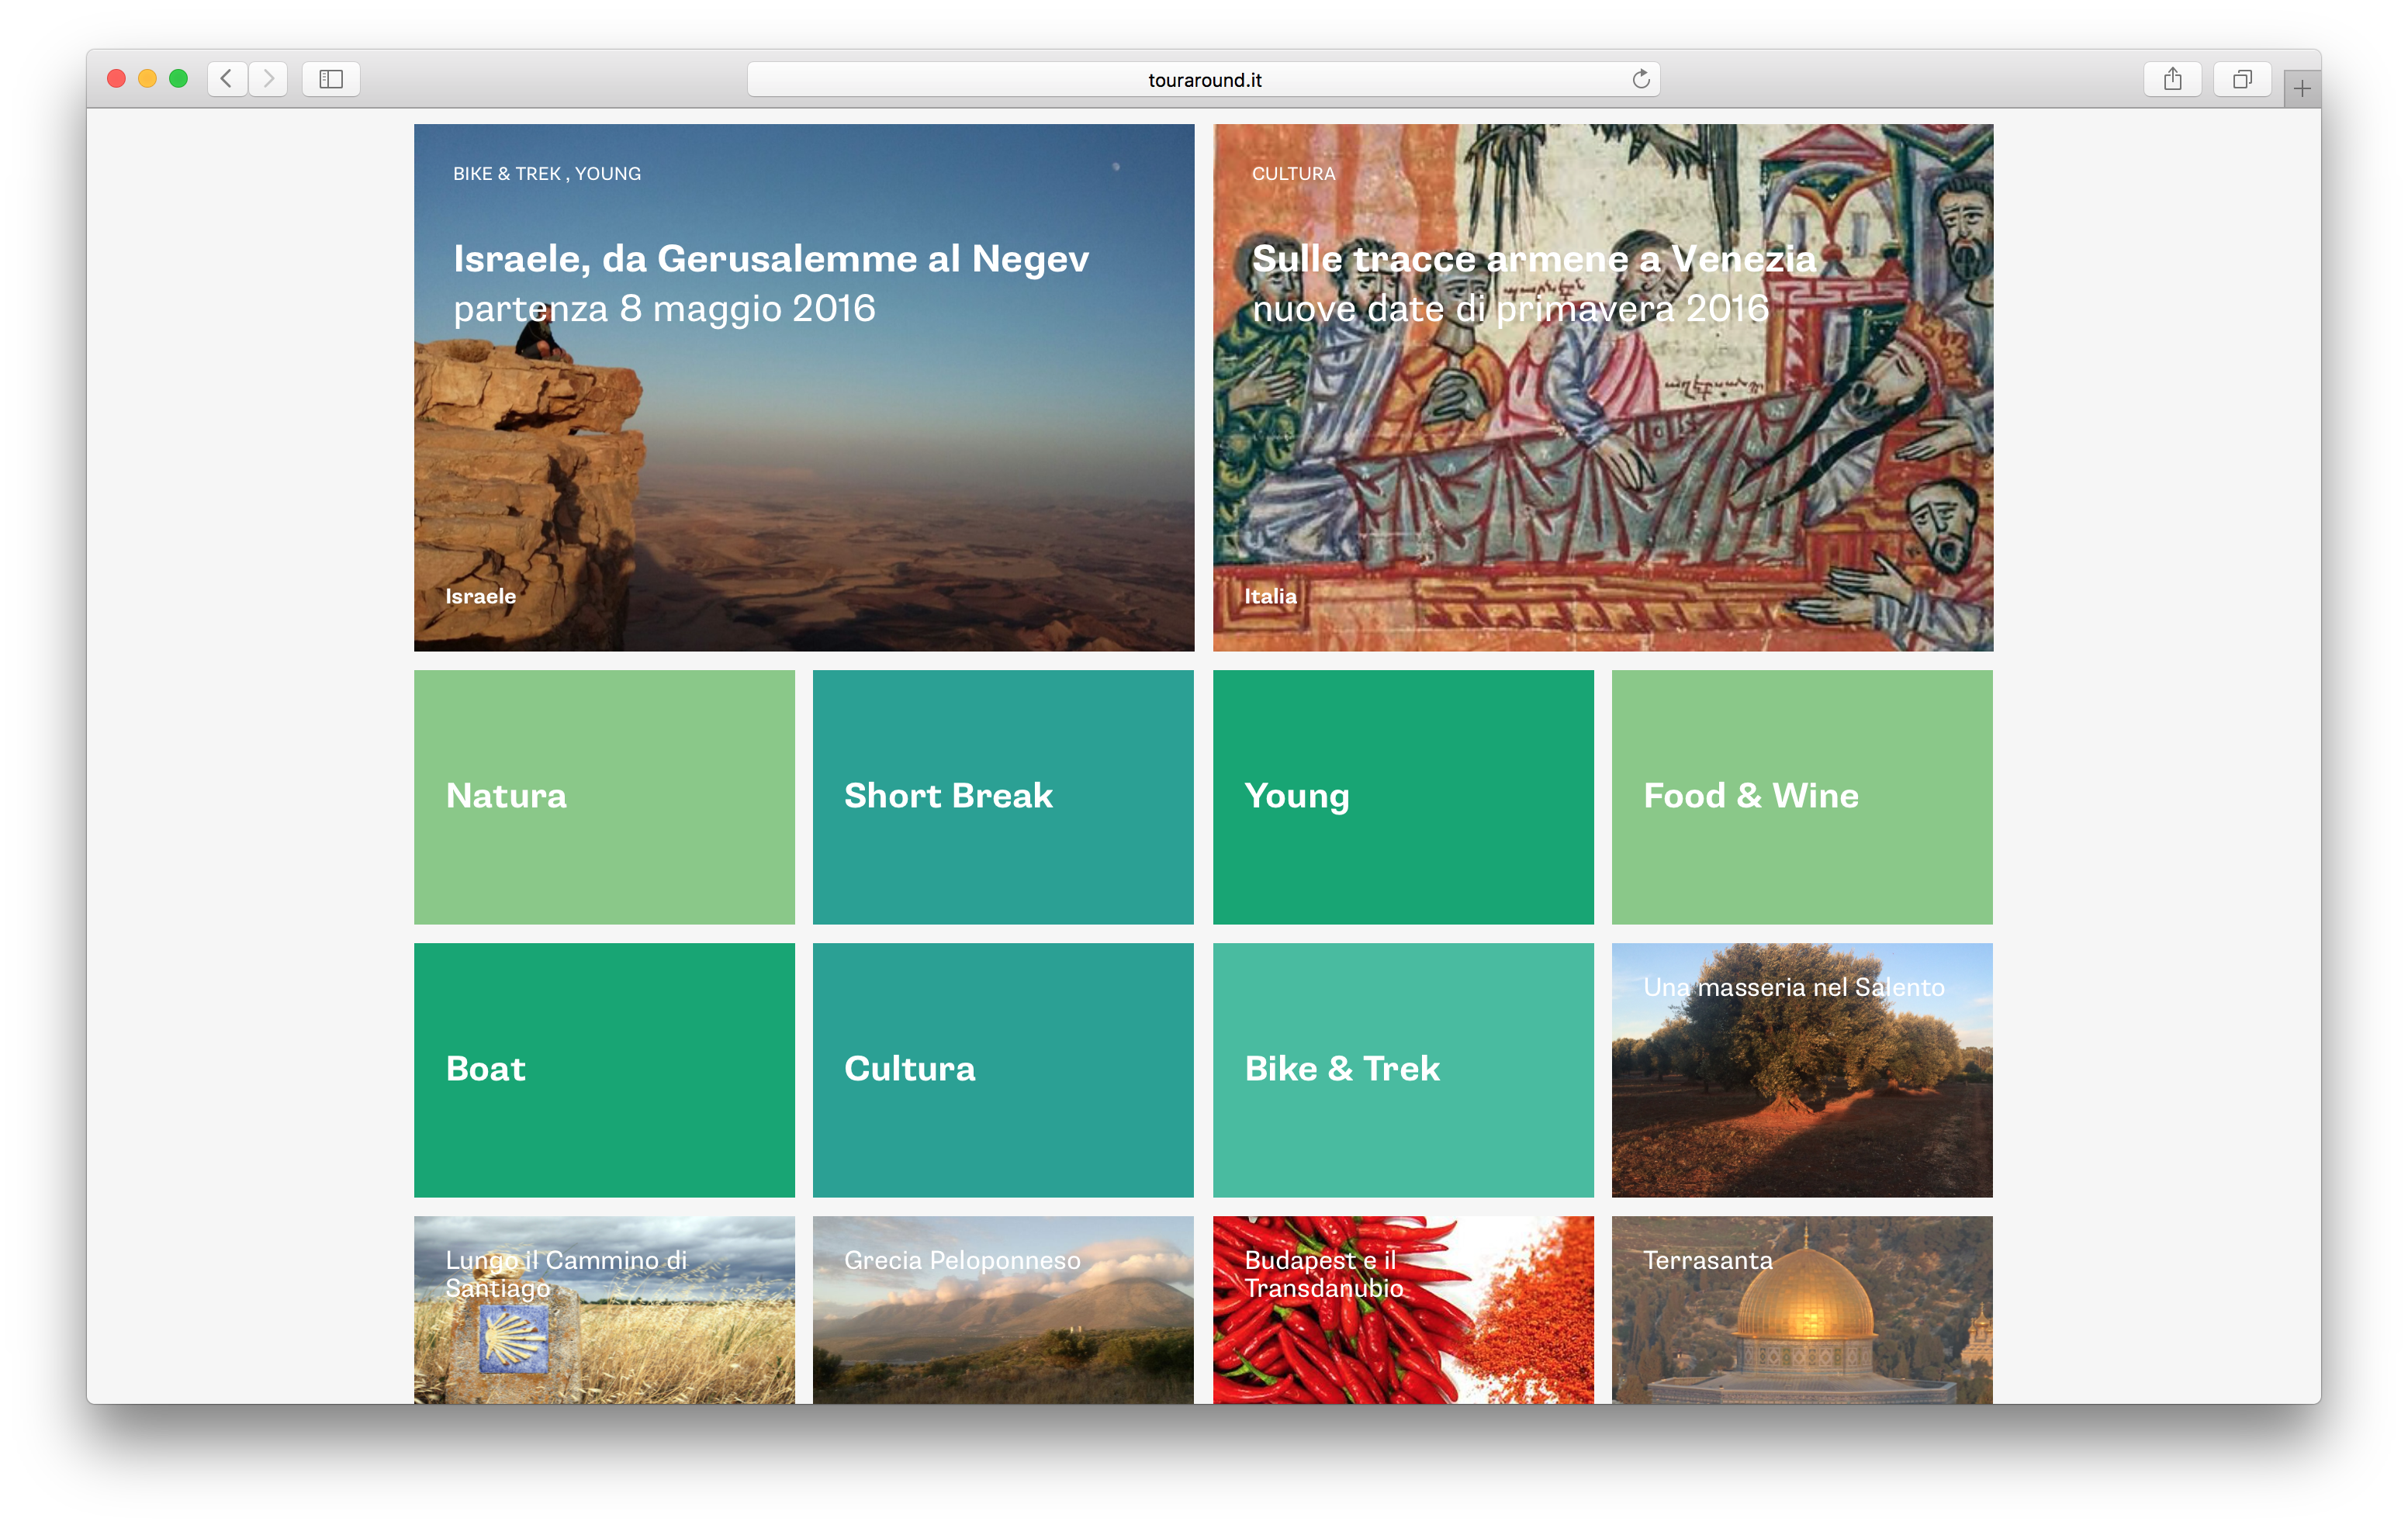Viewport: 2408px width, 1528px height.
Task: Open the Share icon in the toolbar
Action: tap(2172, 79)
